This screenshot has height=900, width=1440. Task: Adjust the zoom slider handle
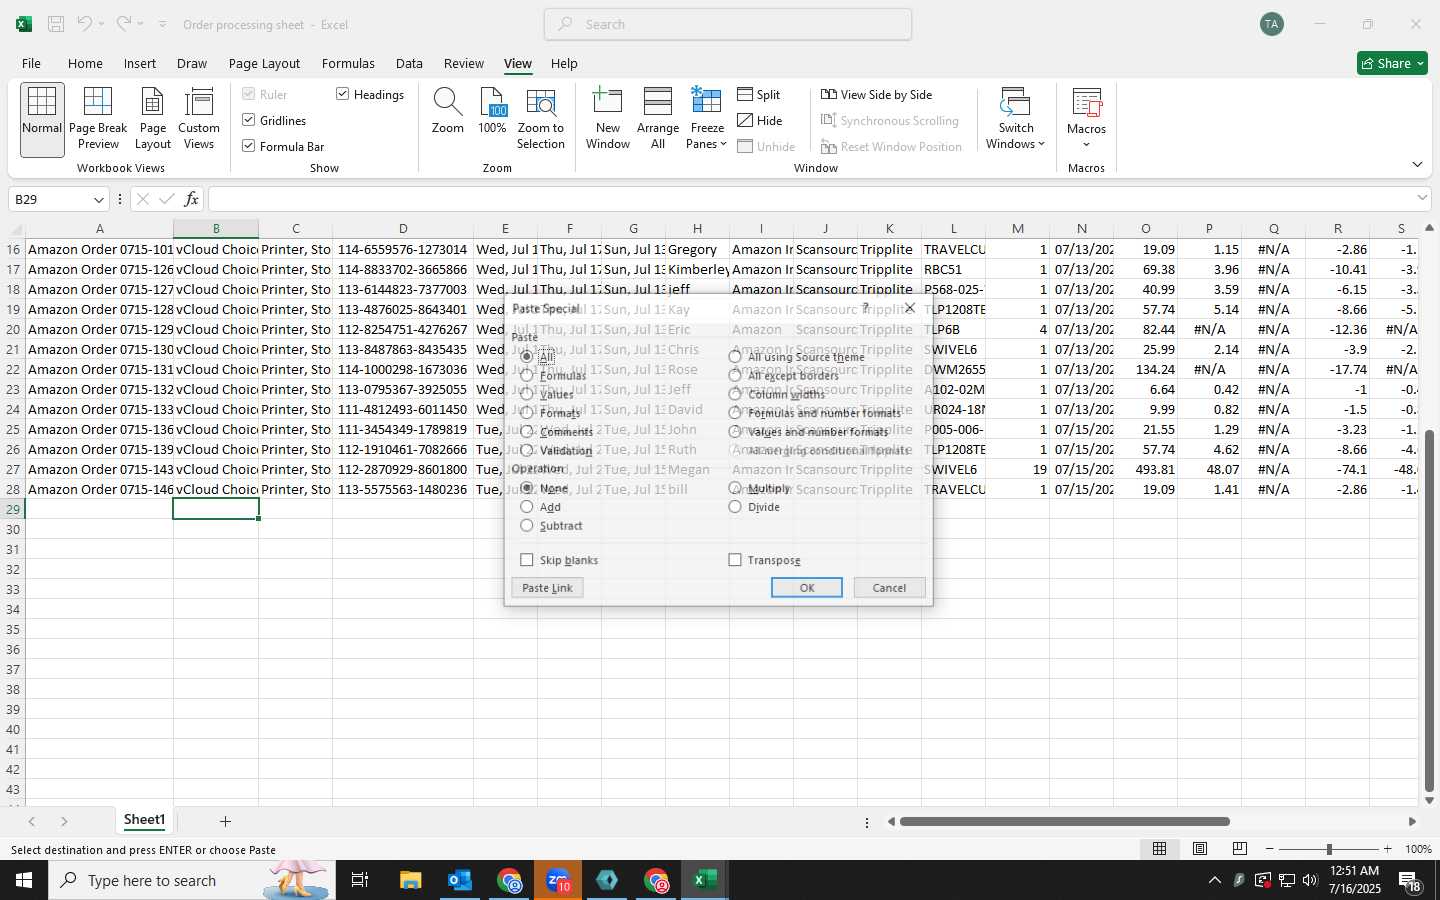click(x=1329, y=849)
